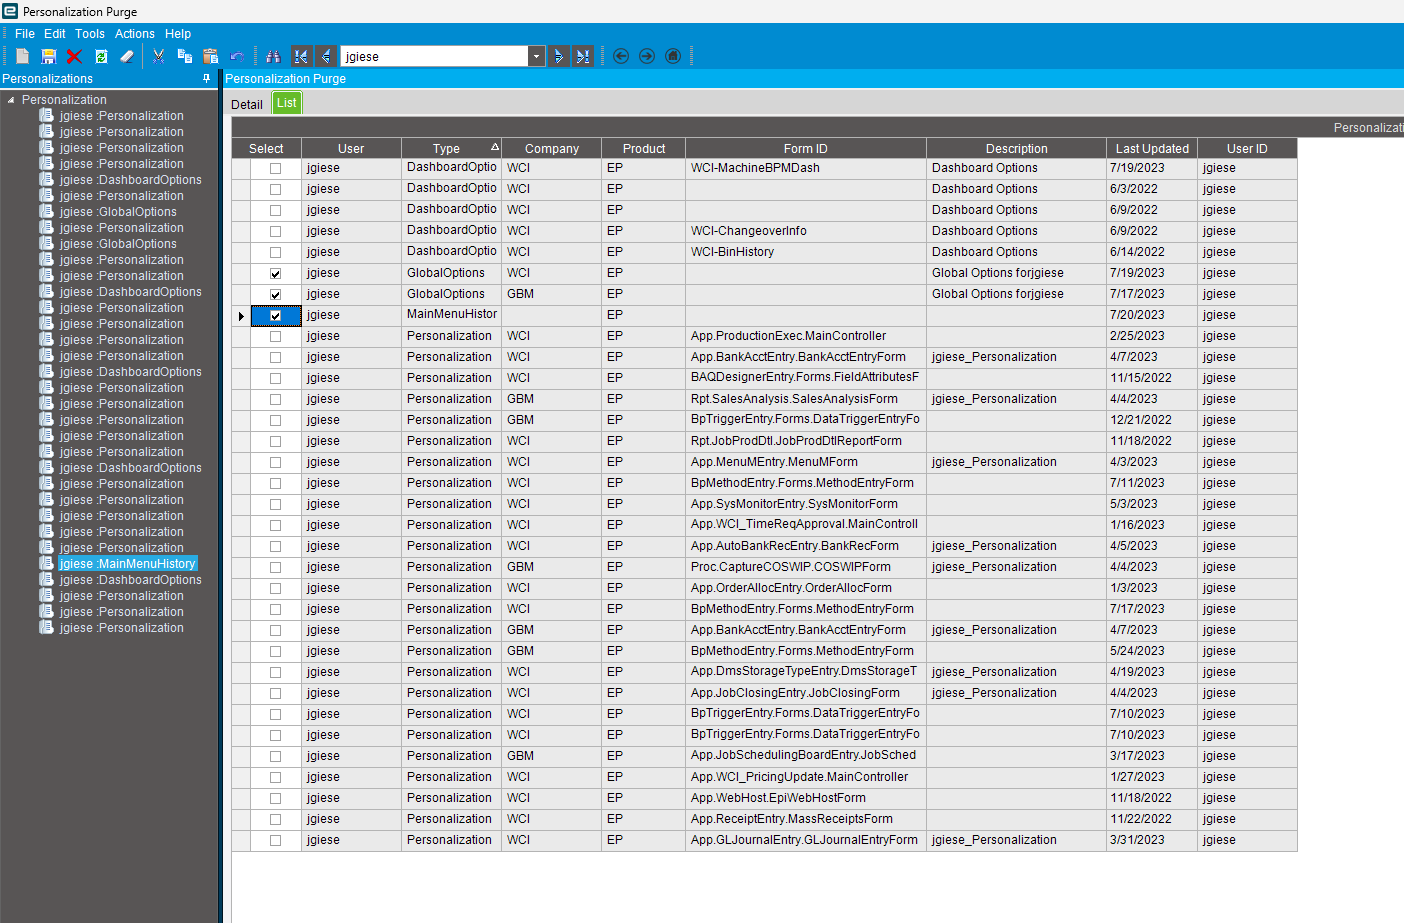
Task: Uncheck the MainMenuHistor row checkbox
Action: pyautogui.click(x=275, y=316)
